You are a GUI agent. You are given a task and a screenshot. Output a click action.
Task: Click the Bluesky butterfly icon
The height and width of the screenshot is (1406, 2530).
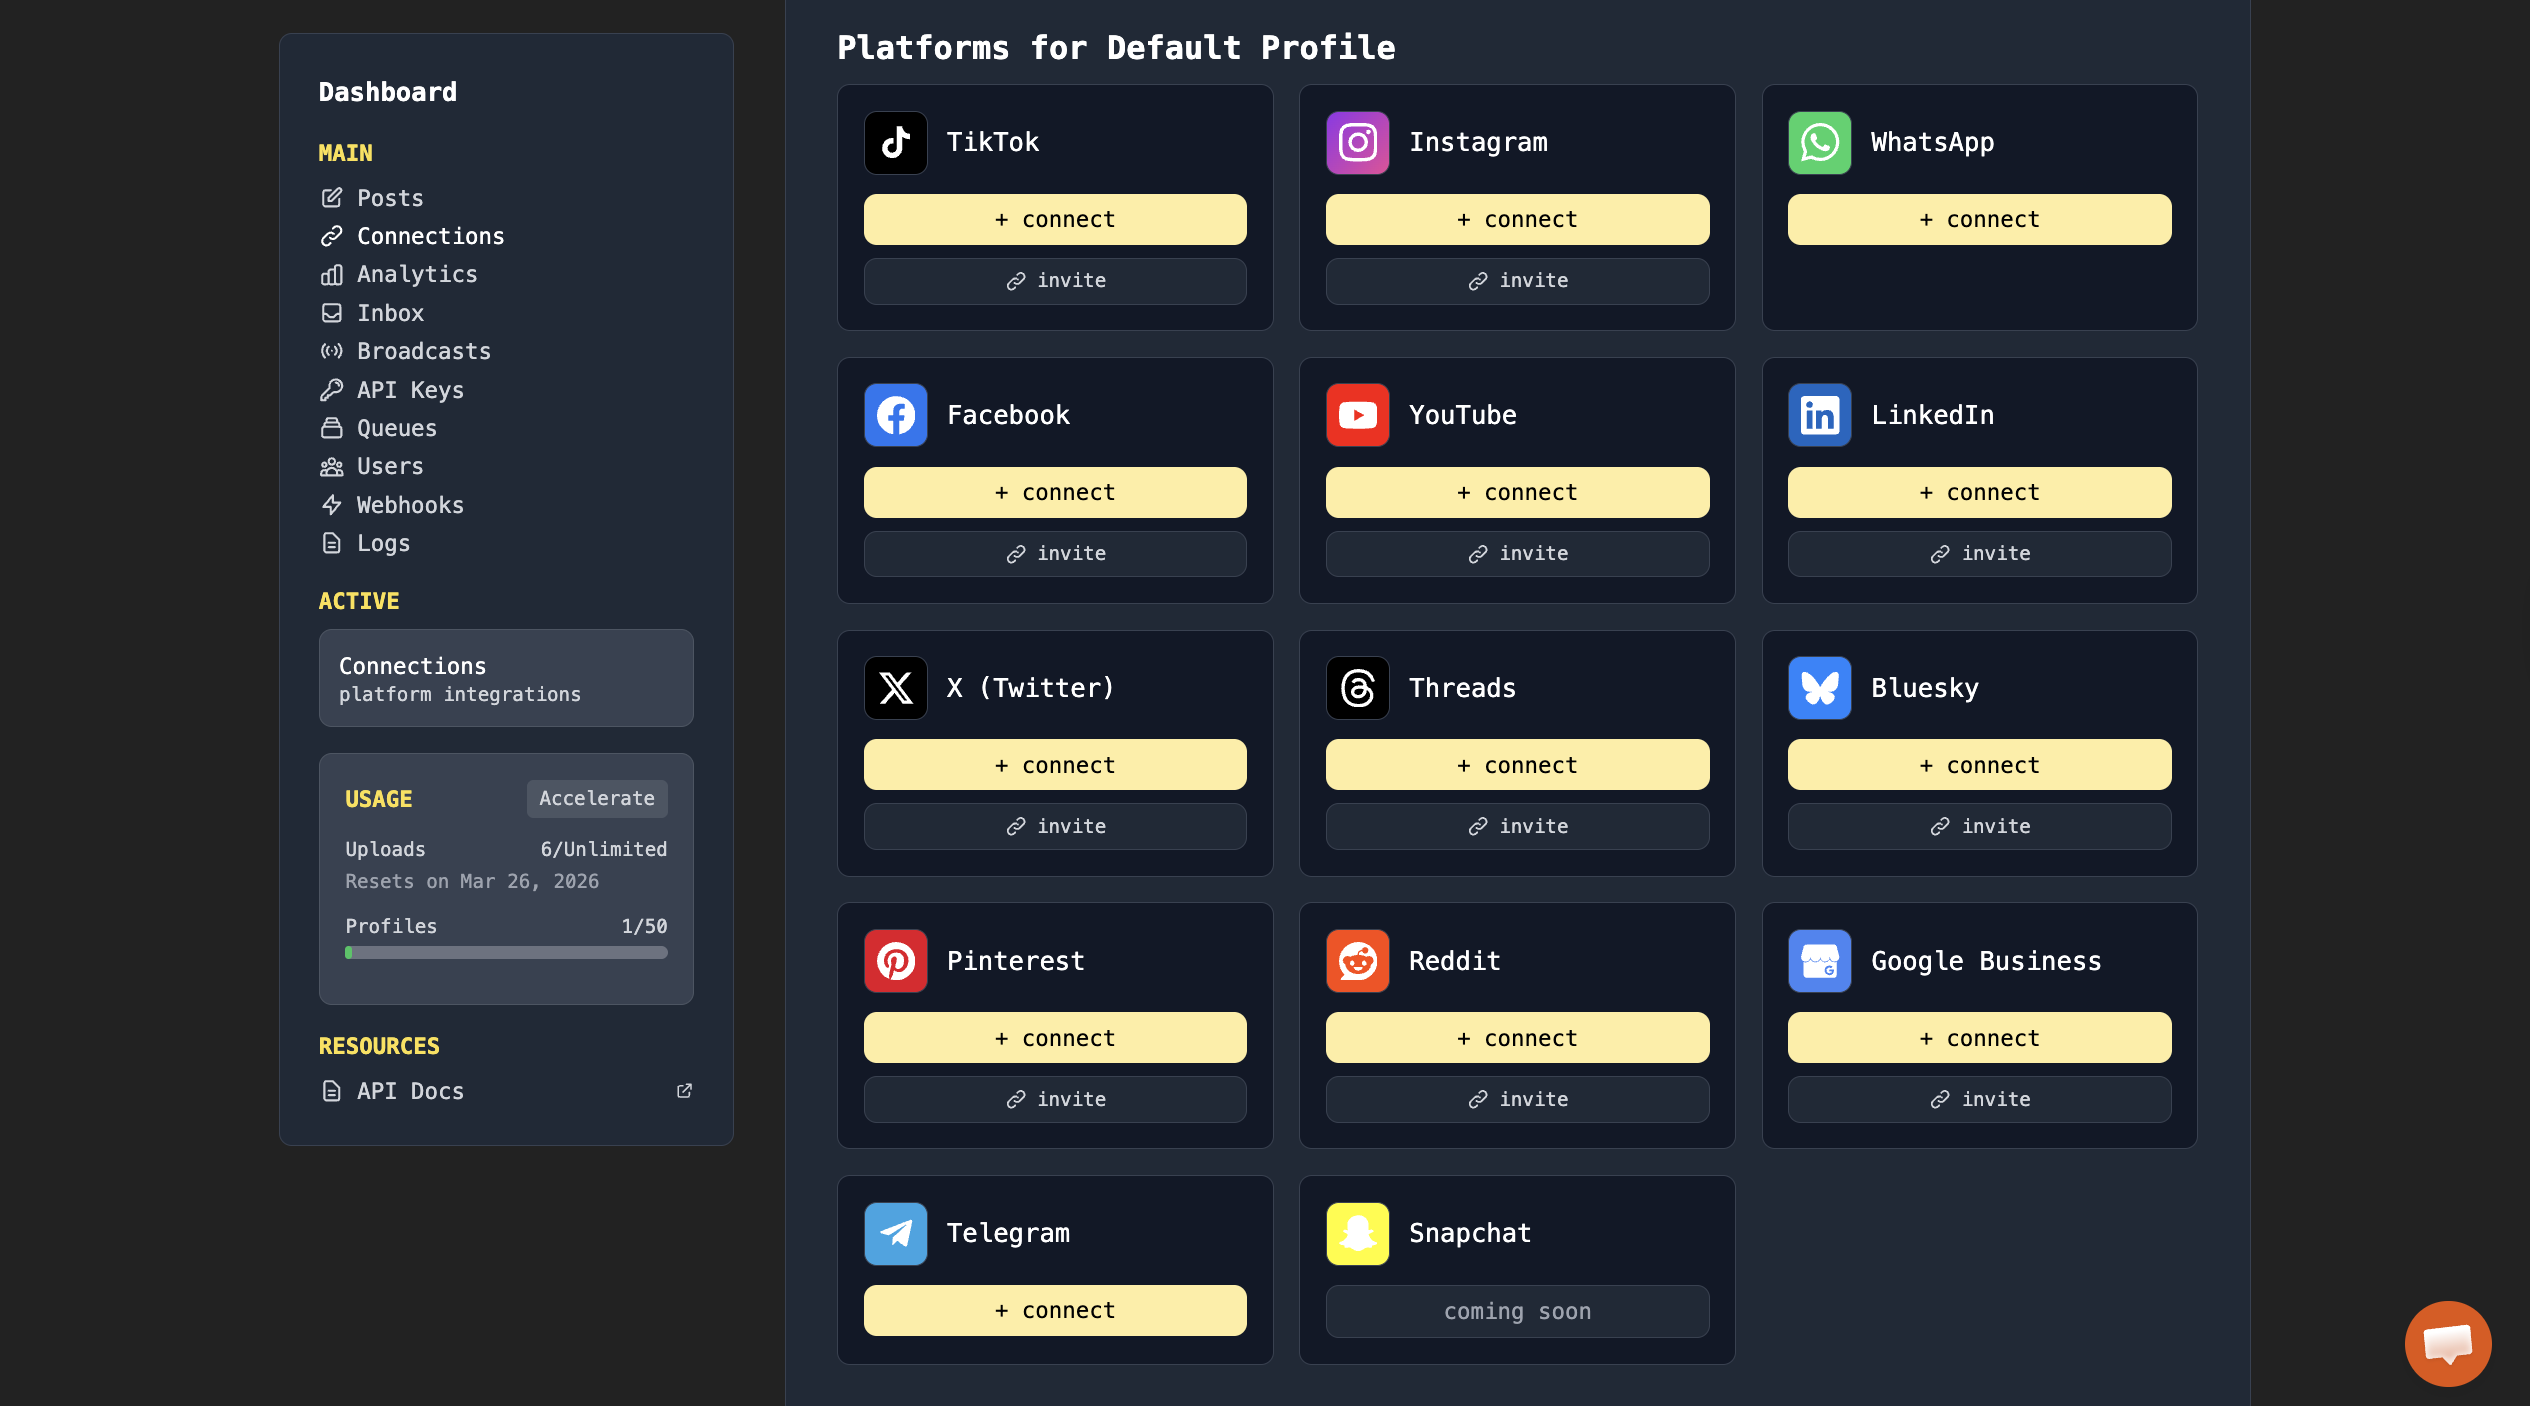point(1819,688)
